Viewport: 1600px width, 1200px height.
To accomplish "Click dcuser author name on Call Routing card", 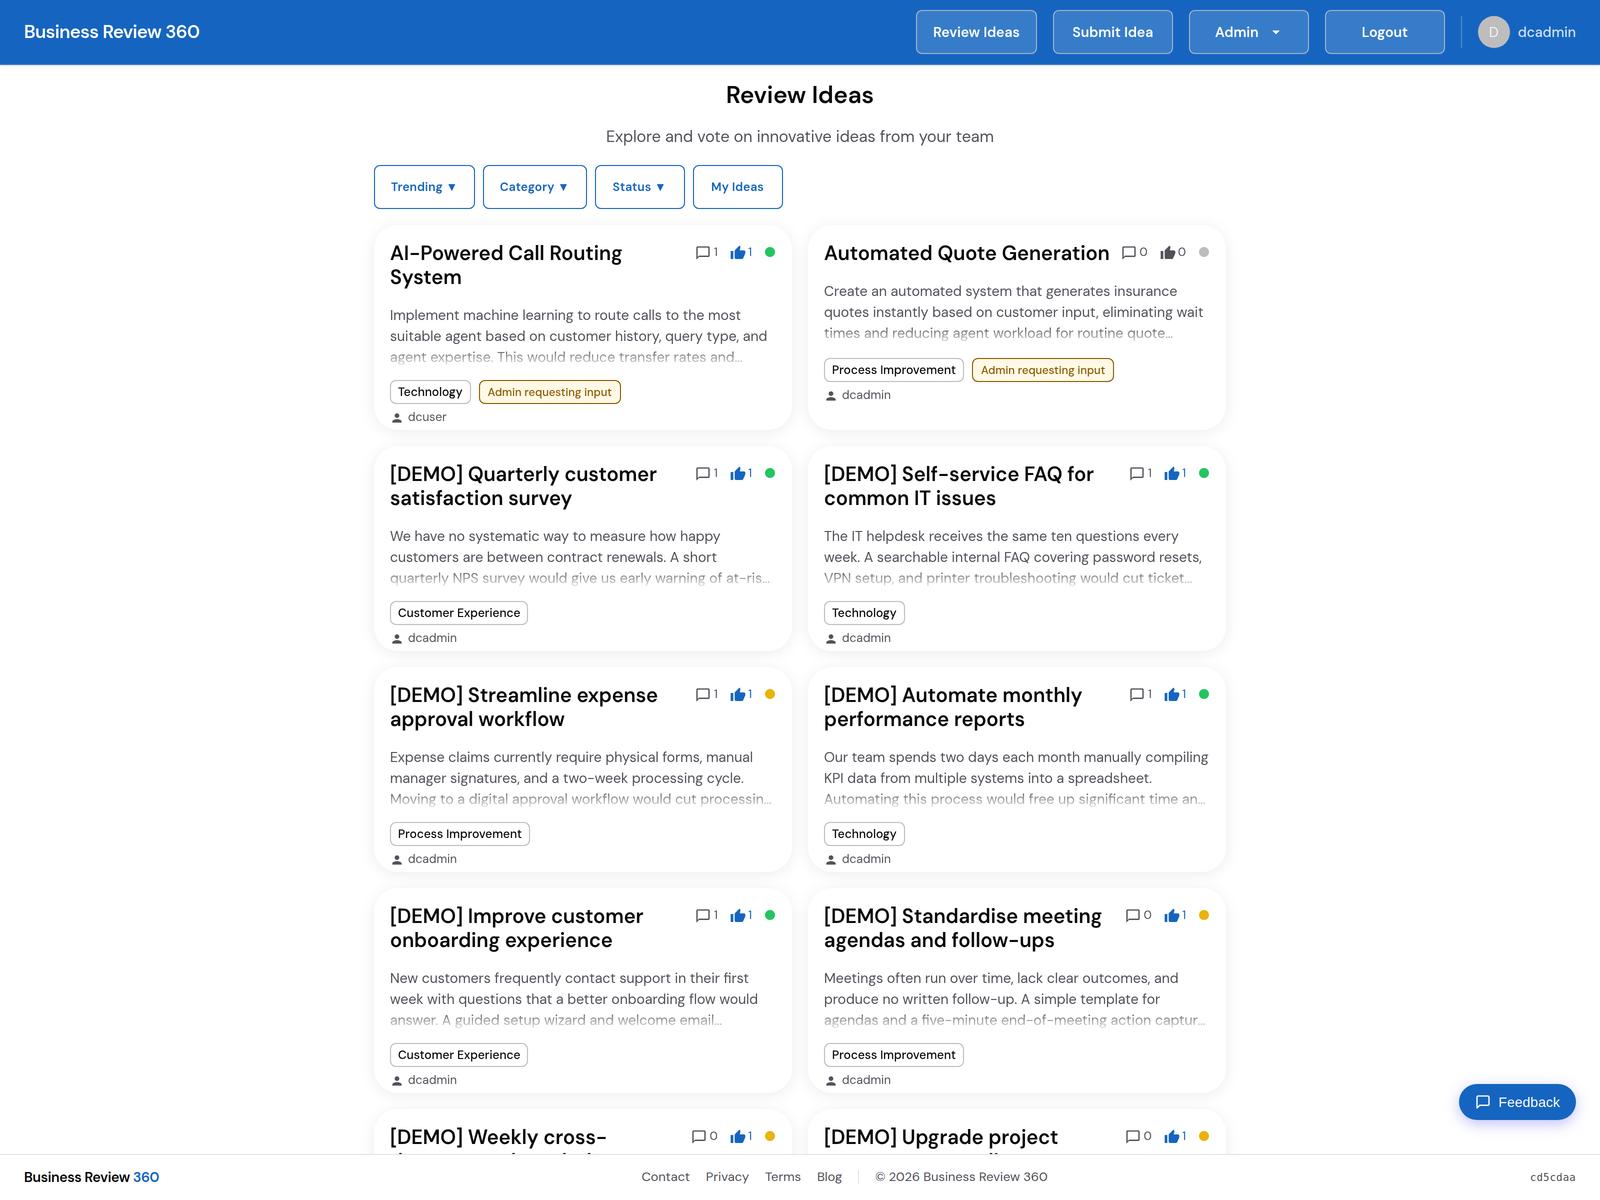I will click(x=427, y=417).
